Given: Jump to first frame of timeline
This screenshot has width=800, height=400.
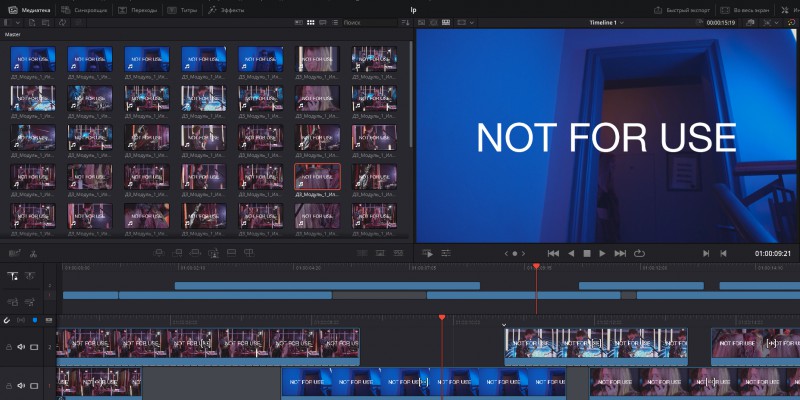Looking at the screenshot, I should [x=553, y=253].
